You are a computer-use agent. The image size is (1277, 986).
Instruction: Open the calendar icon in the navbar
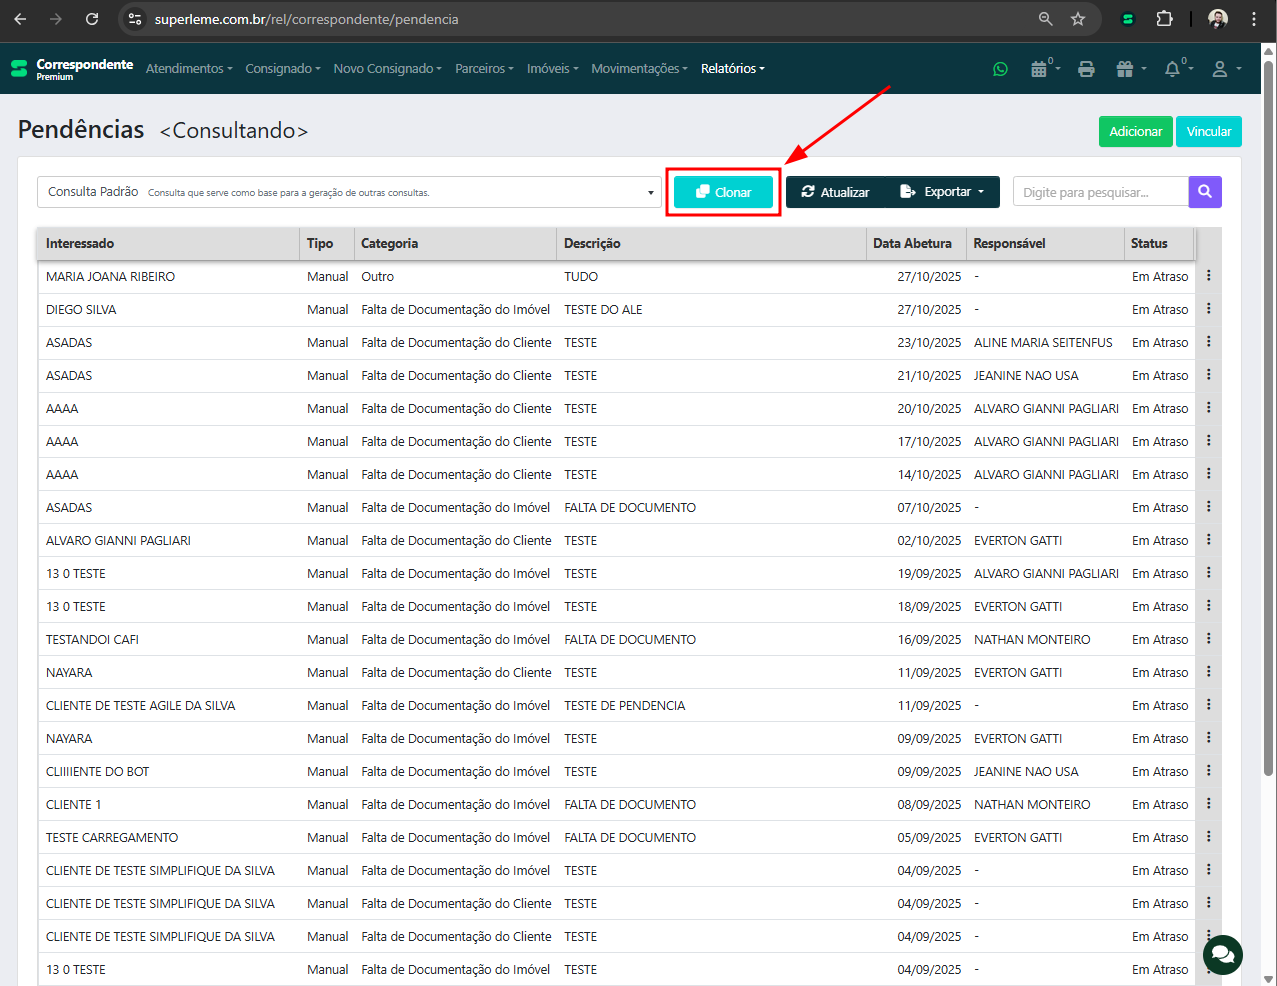[x=1040, y=69]
